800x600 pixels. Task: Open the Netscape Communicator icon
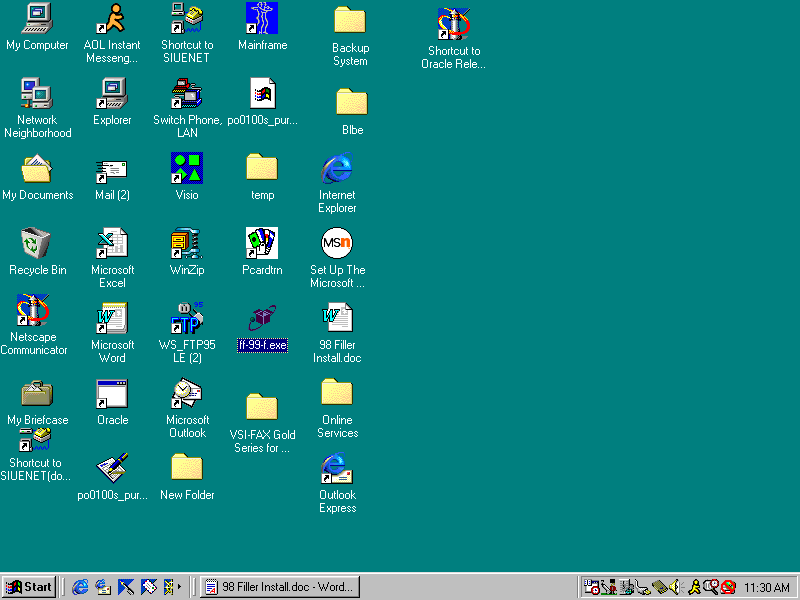coord(34,311)
